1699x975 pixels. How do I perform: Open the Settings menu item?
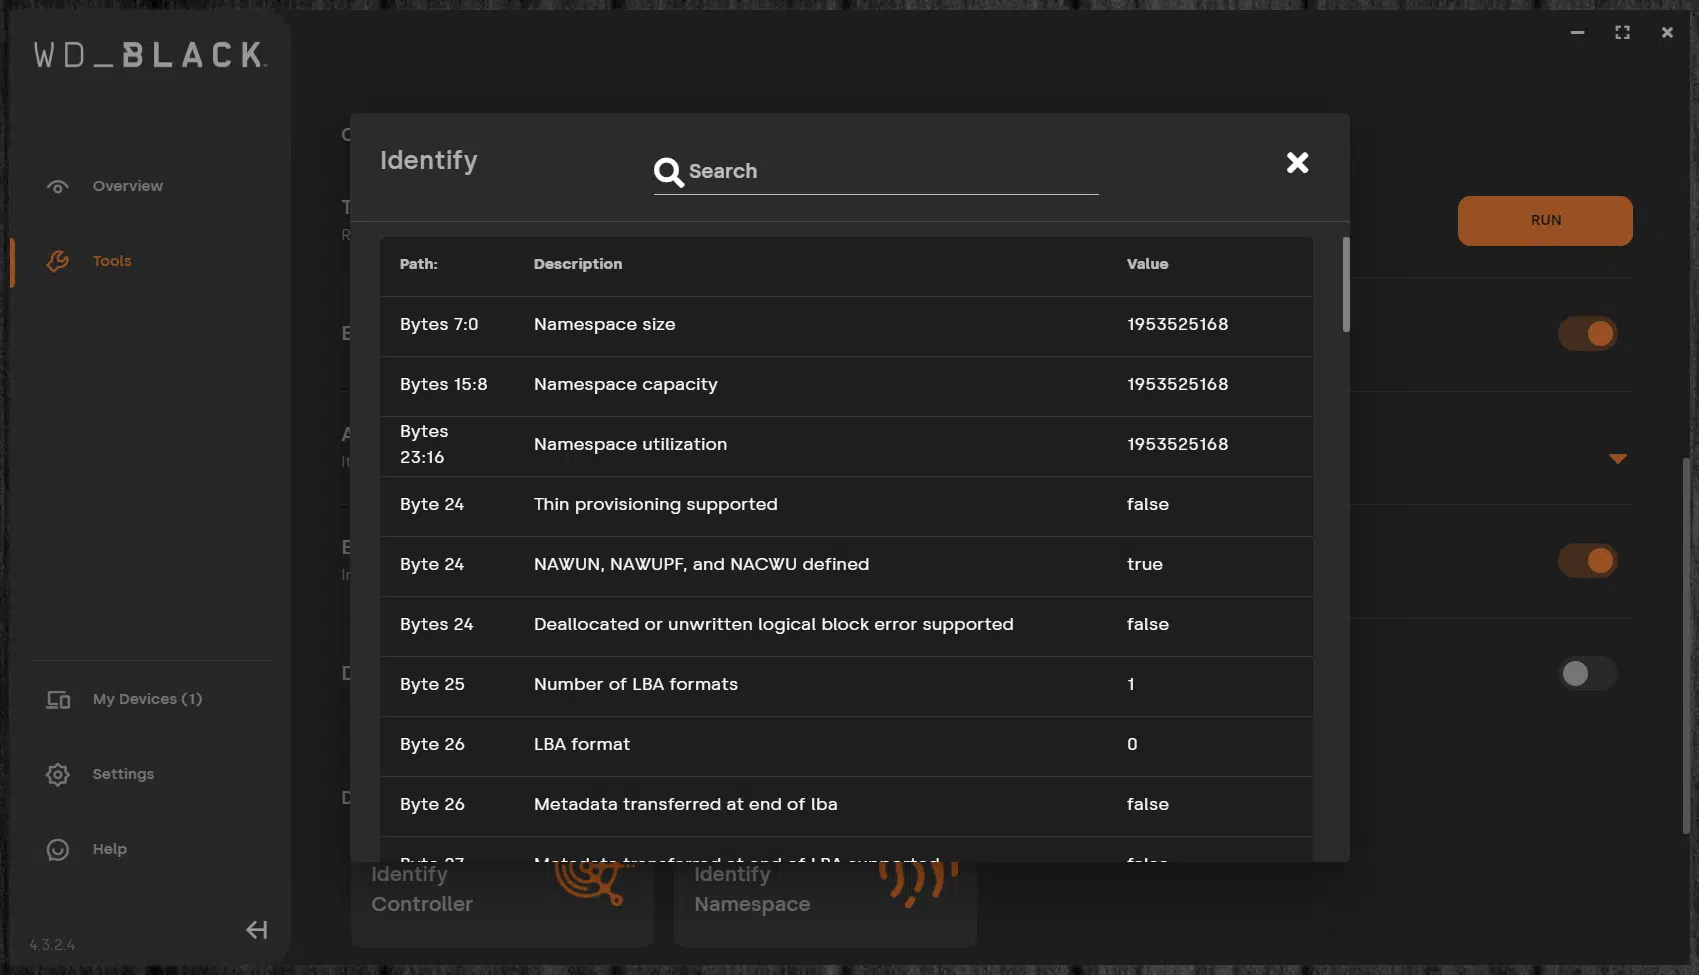(x=123, y=774)
